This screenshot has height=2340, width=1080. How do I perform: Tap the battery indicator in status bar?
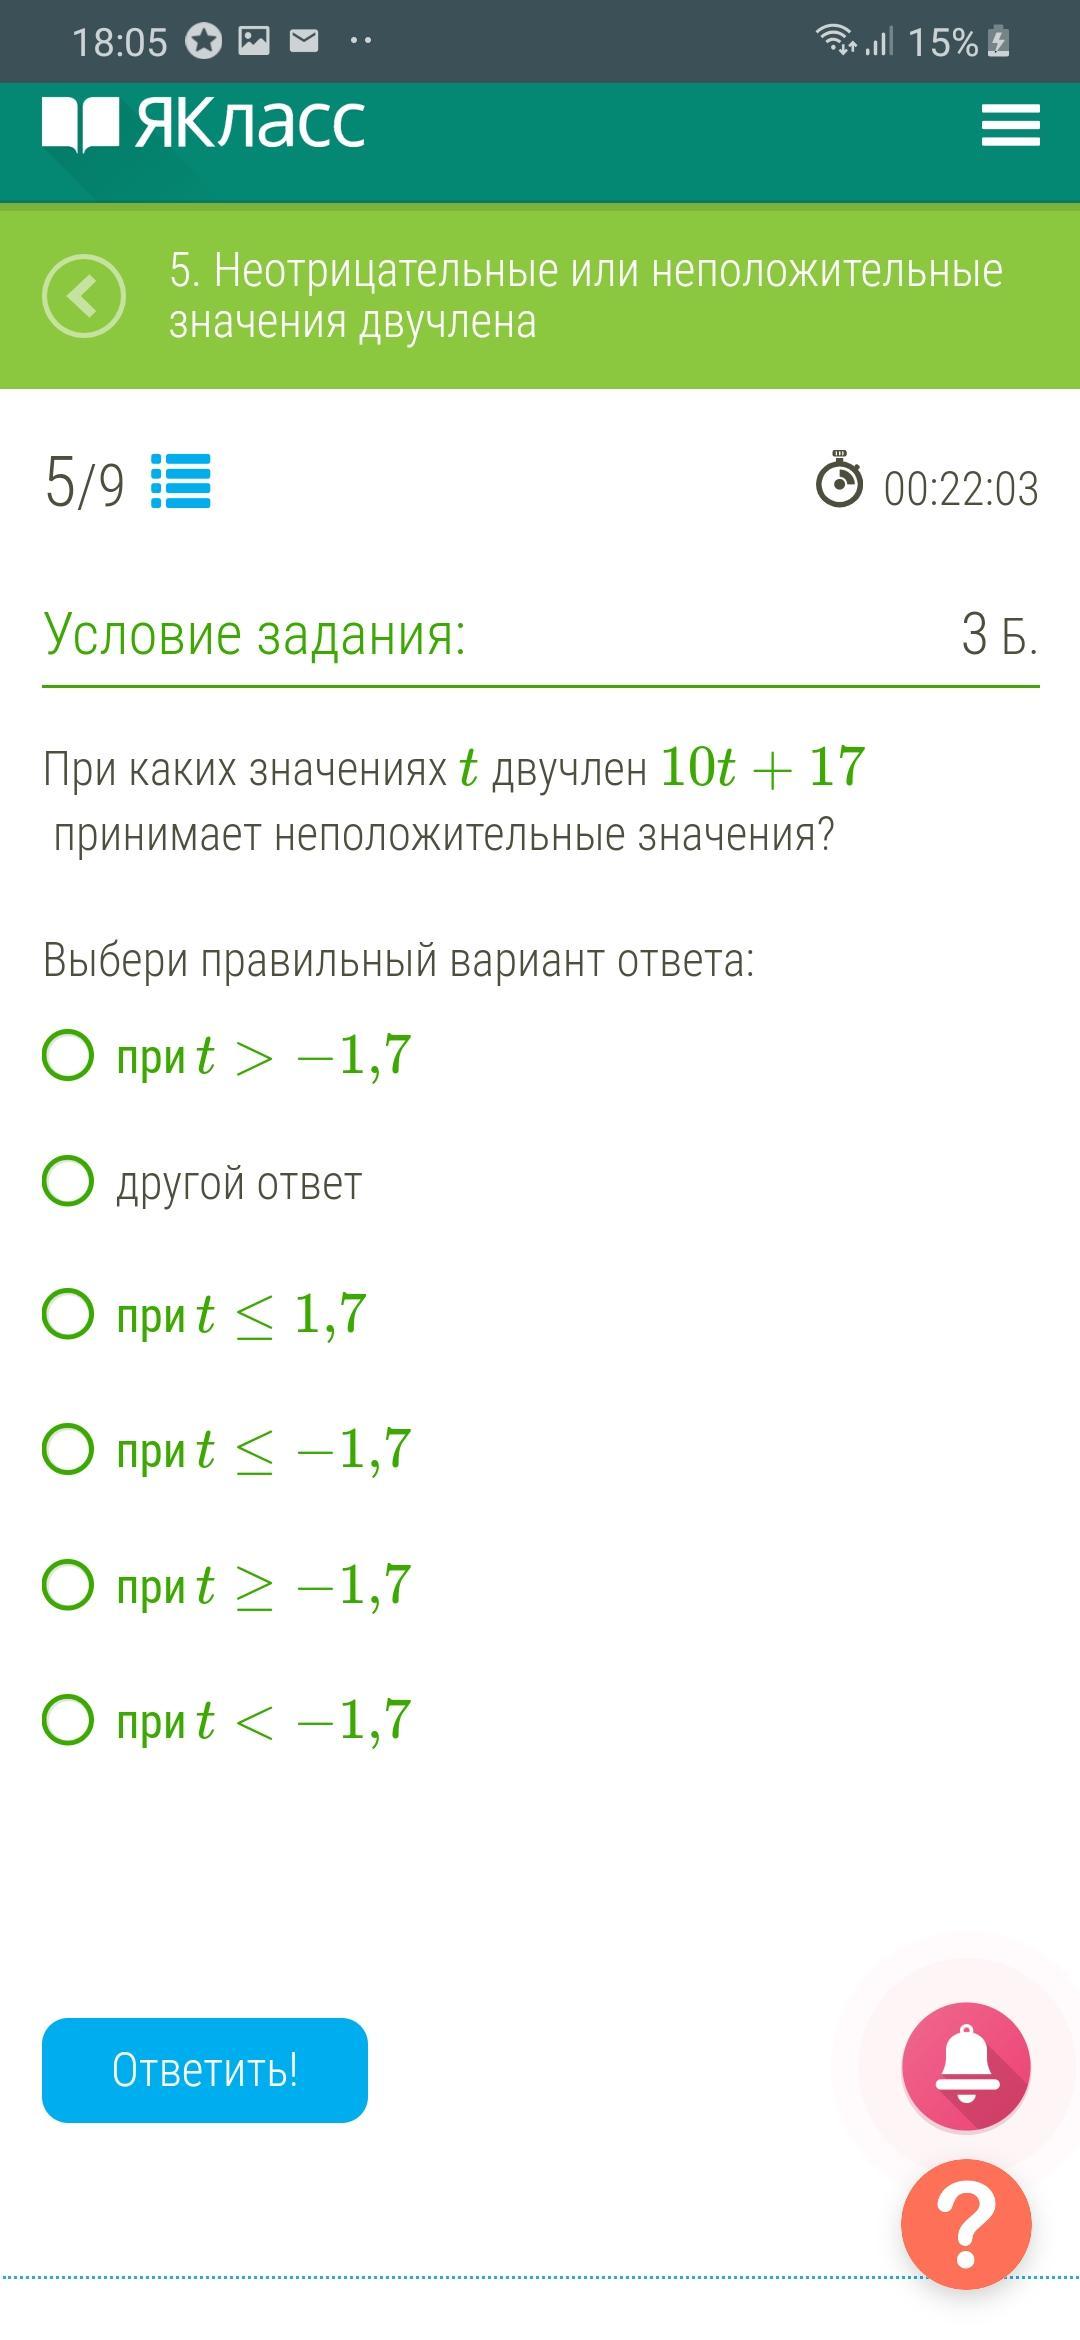(x=998, y=42)
